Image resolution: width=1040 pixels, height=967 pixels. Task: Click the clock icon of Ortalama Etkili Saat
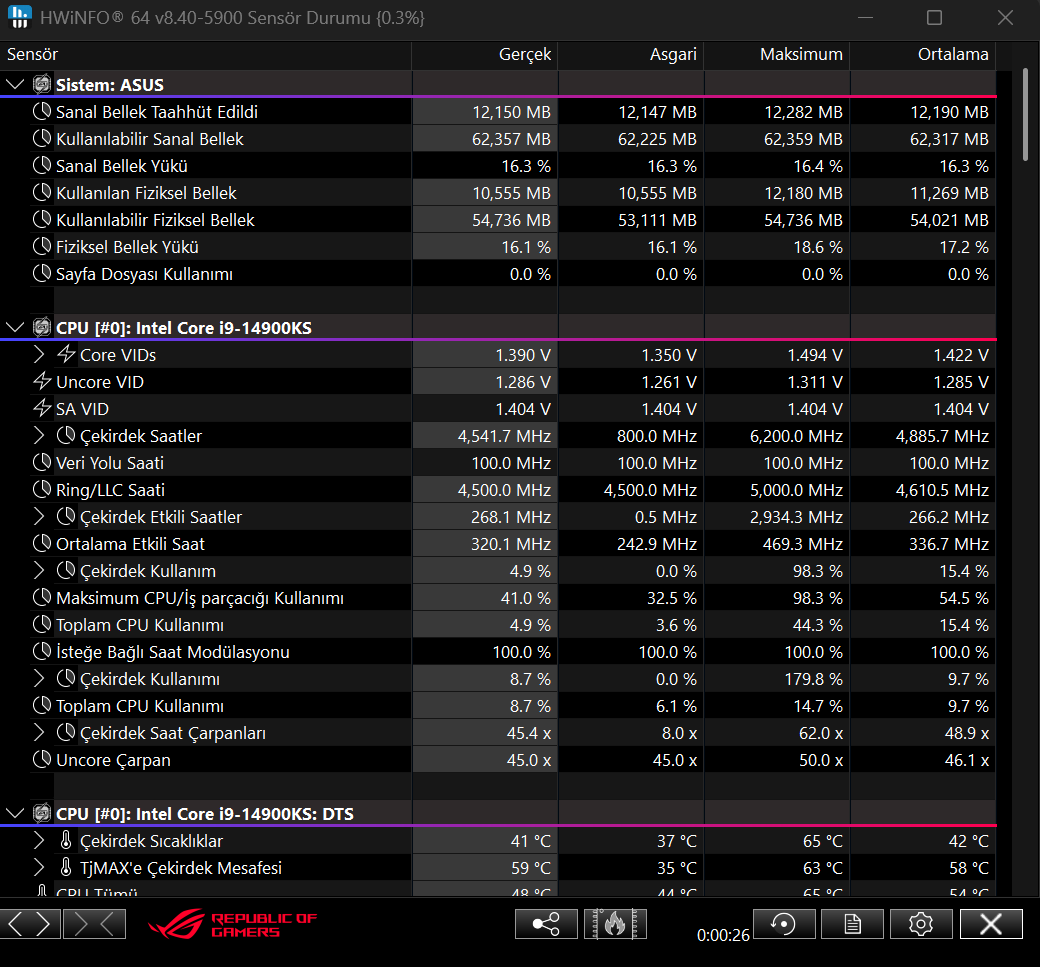point(42,543)
